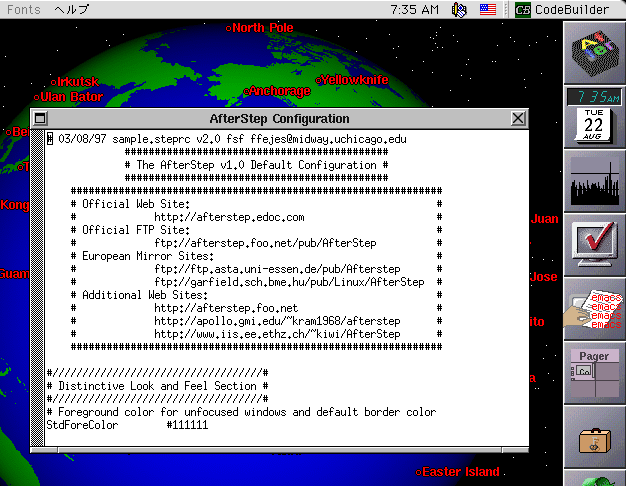626x486 pixels.
Task: Click the Distinctive Look and Feel Section heading
Action: pos(157,386)
